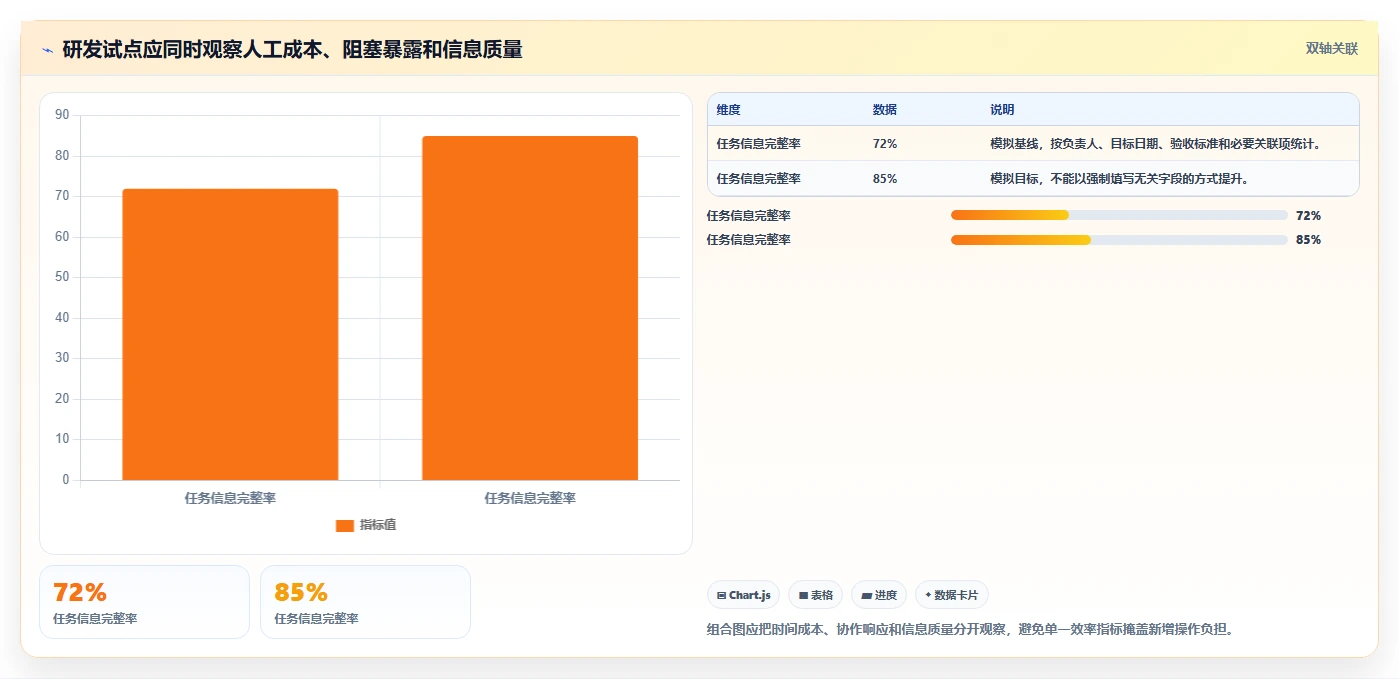Click 任务信息完整率 in the table's 72% row

tap(759, 144)
